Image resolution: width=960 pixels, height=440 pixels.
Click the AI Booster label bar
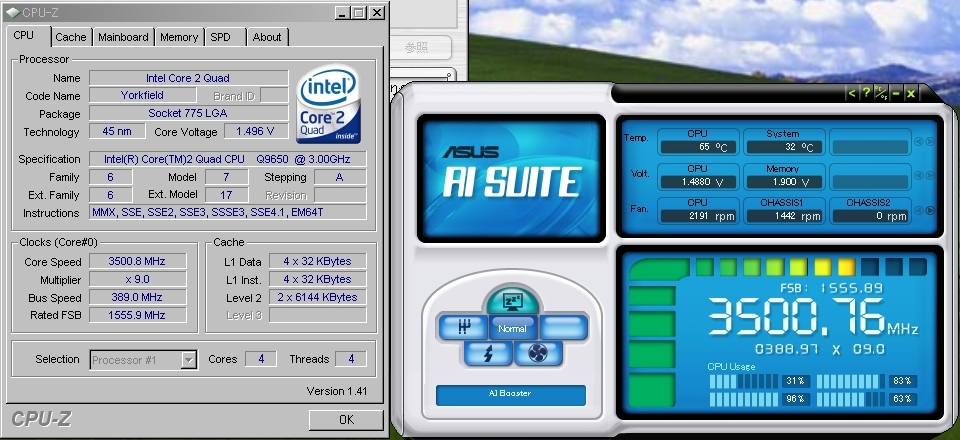[x=511, y=395]
